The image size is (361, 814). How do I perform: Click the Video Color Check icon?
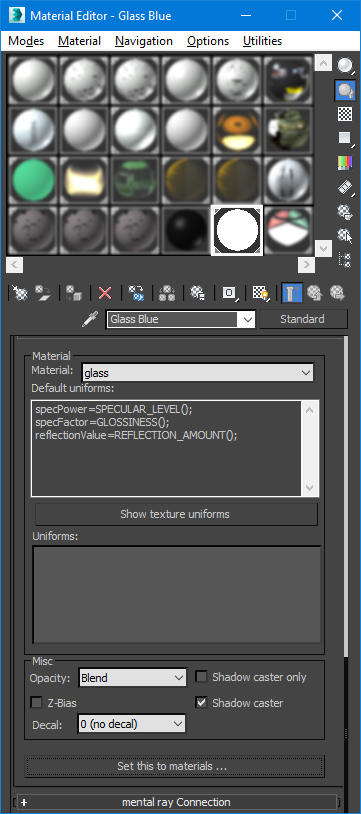(345, 162)
